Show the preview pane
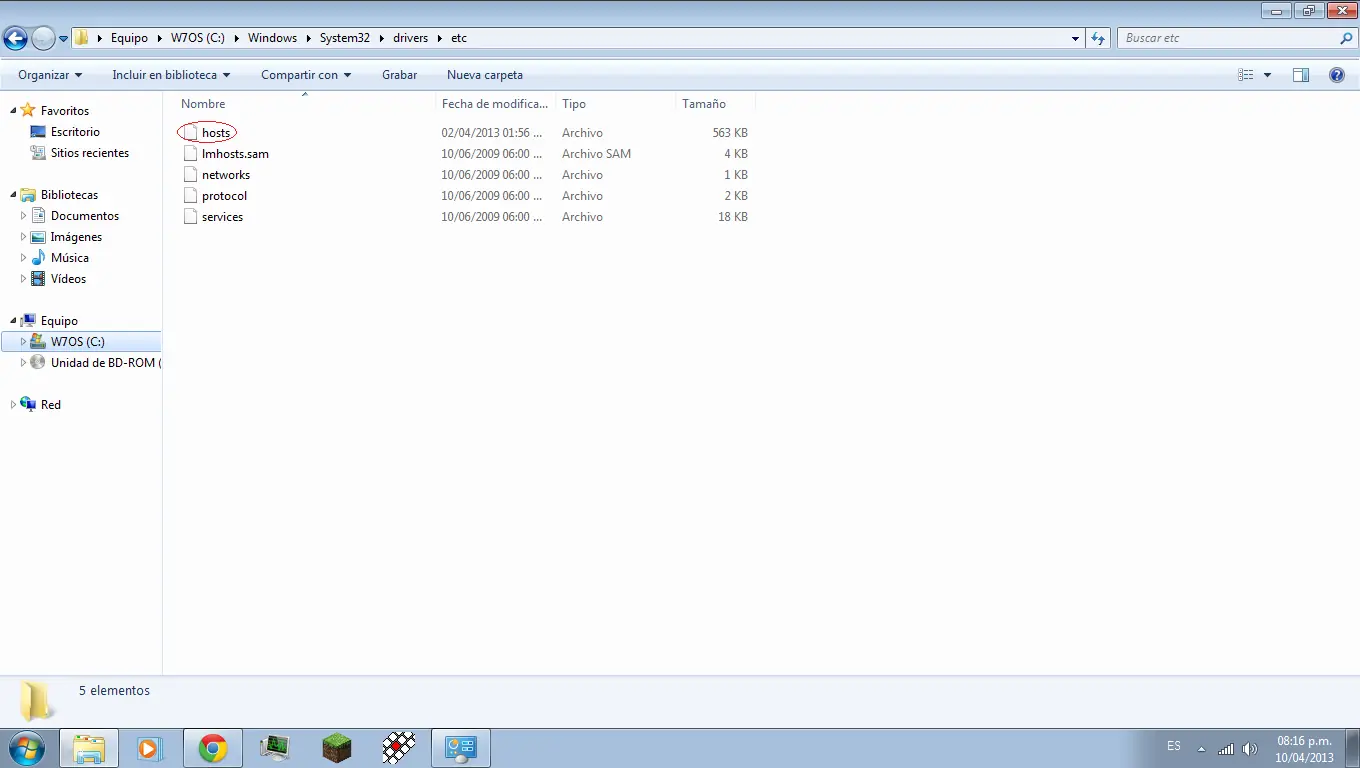The height and width of the screenshot is (768, 1360). [1301, 75]
